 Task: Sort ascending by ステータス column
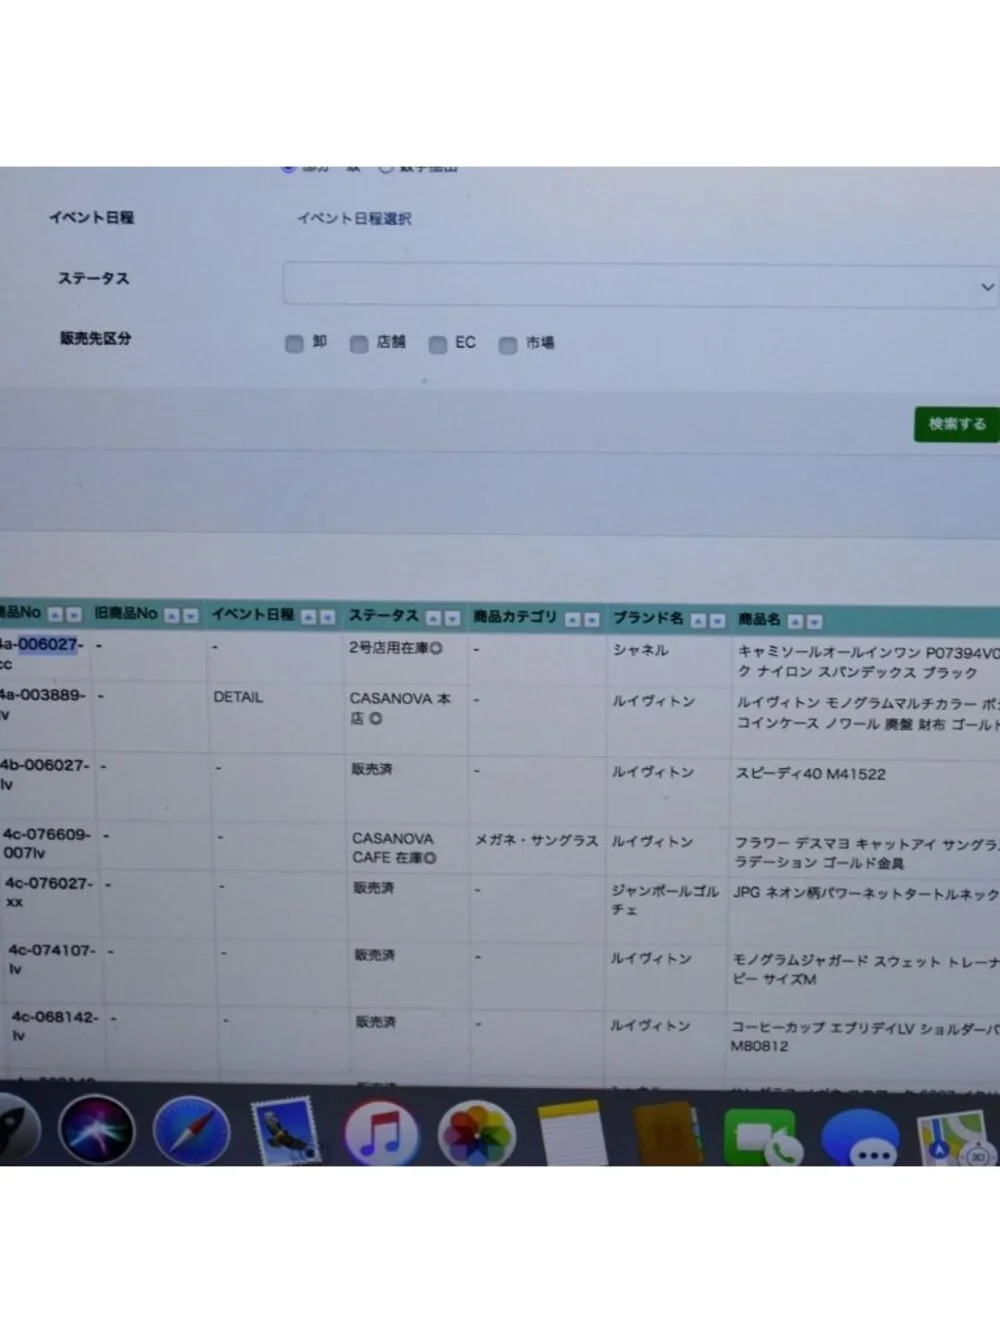(x=434, y=618)
